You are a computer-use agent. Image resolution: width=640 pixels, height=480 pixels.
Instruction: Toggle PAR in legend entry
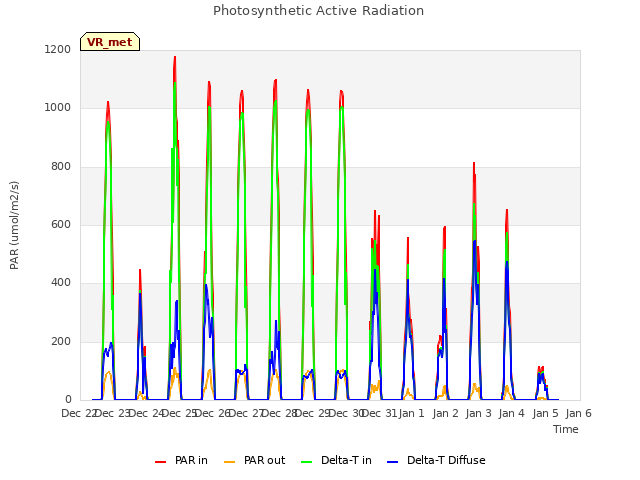181,460
